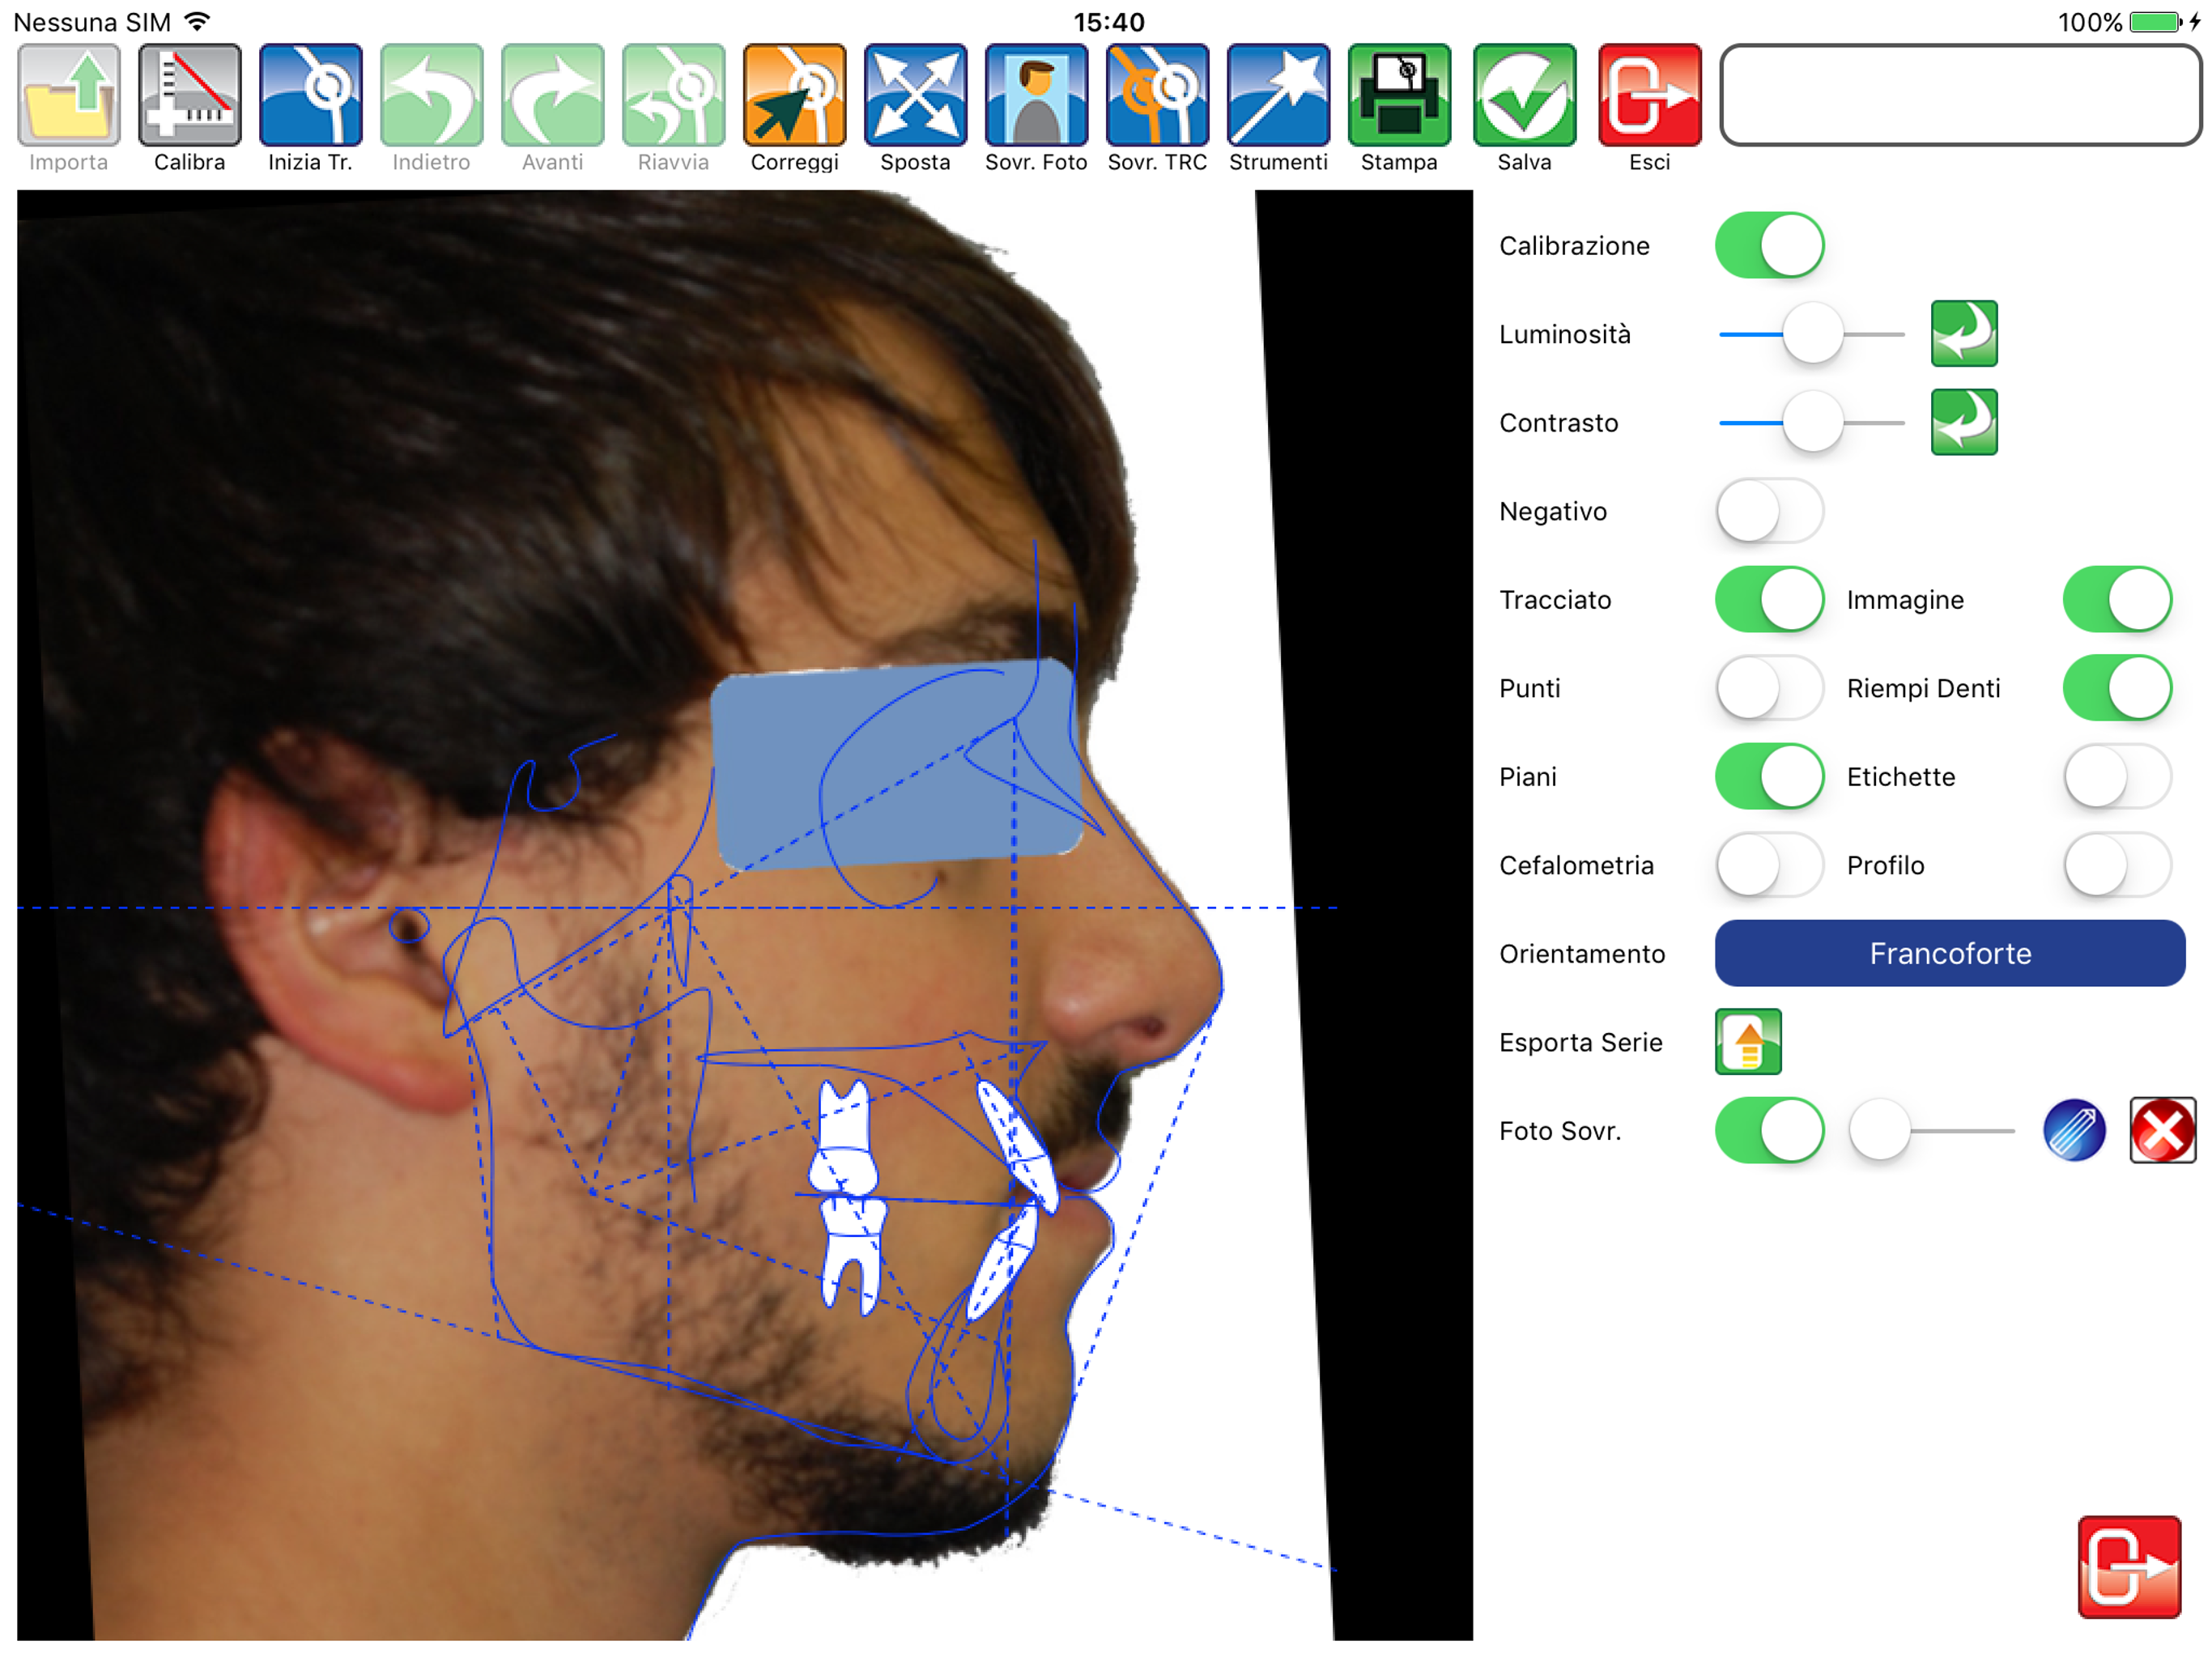Reset the Luminosità brightness value
2212x1658 pixels.
(1963, 334)
